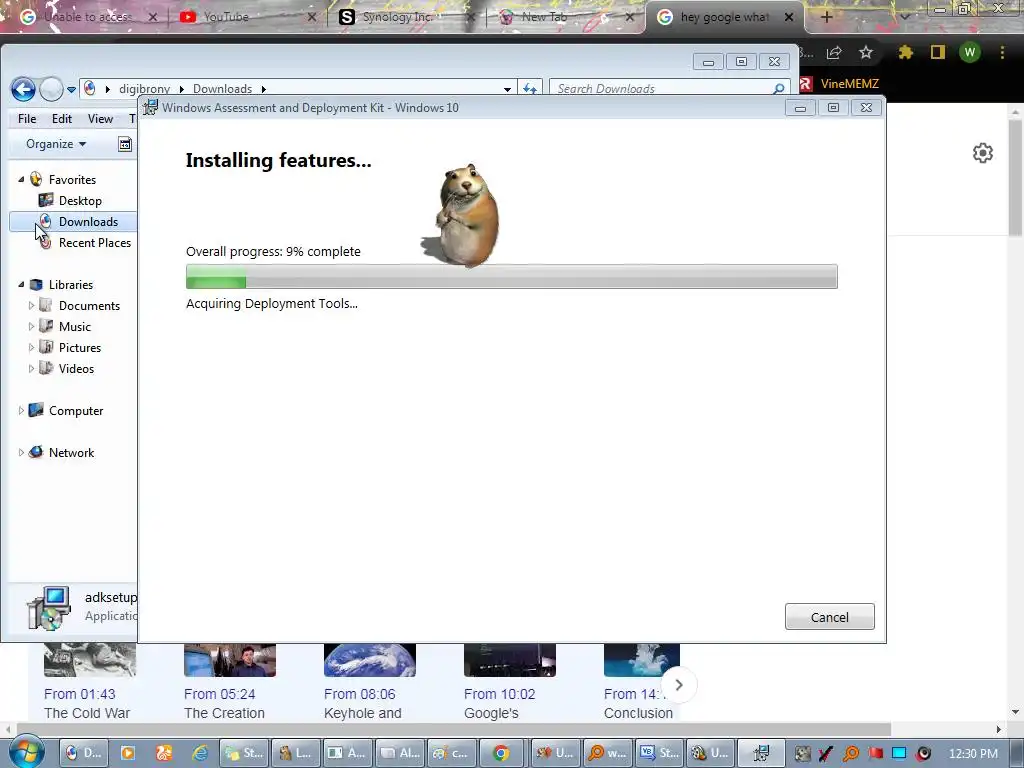
Task: Open 'From 10:02 Google's' chapter
Action: click(x=509, y=682)
